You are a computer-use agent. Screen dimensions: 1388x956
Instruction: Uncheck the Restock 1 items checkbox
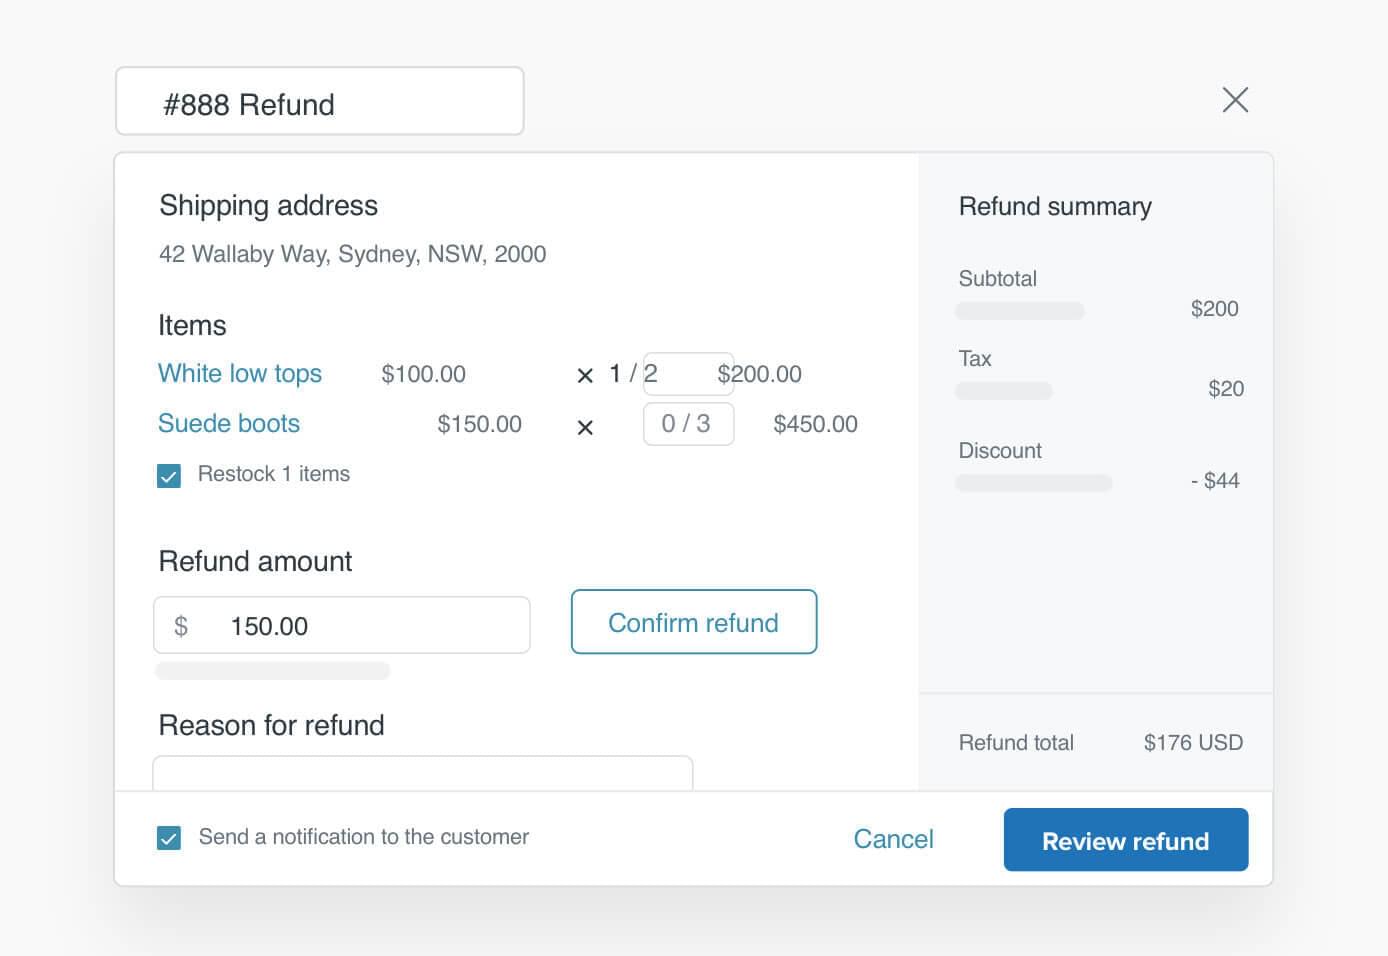point(169,475)
